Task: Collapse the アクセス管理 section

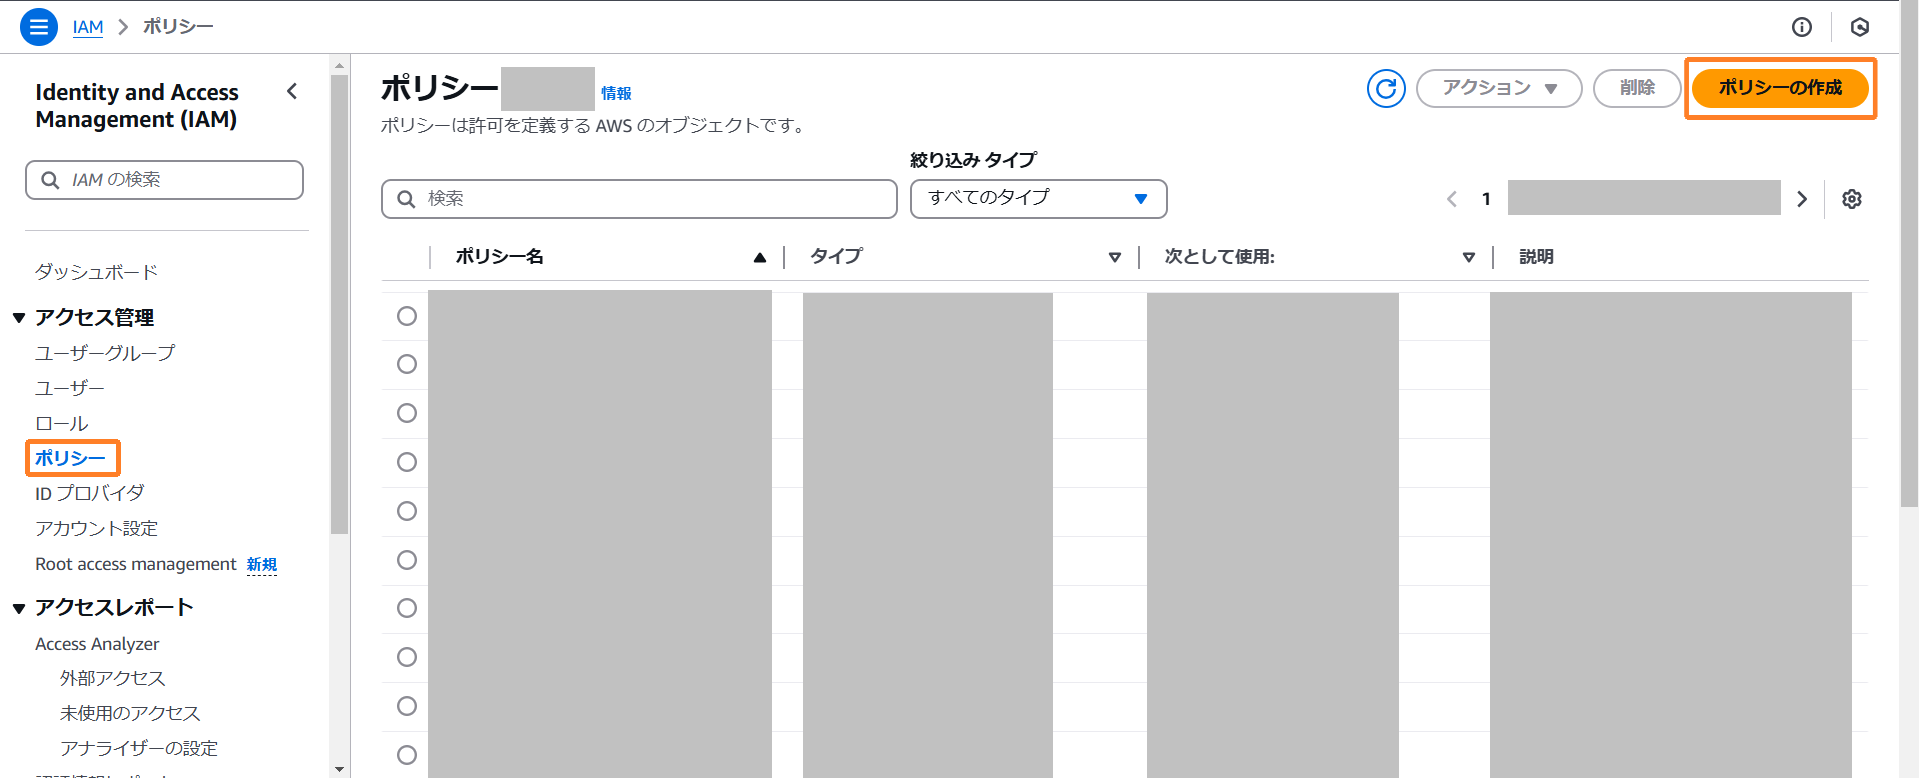Action: point(19,318)
